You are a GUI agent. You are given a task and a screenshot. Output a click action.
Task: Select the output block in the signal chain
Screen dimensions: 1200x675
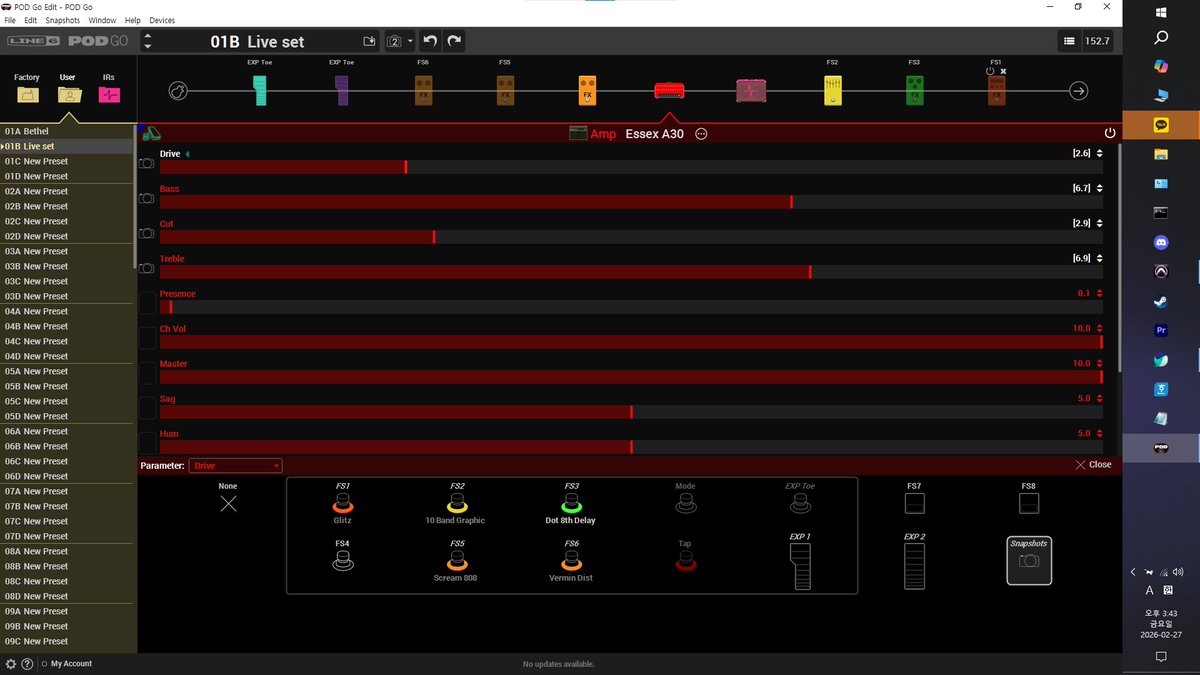1078,91
